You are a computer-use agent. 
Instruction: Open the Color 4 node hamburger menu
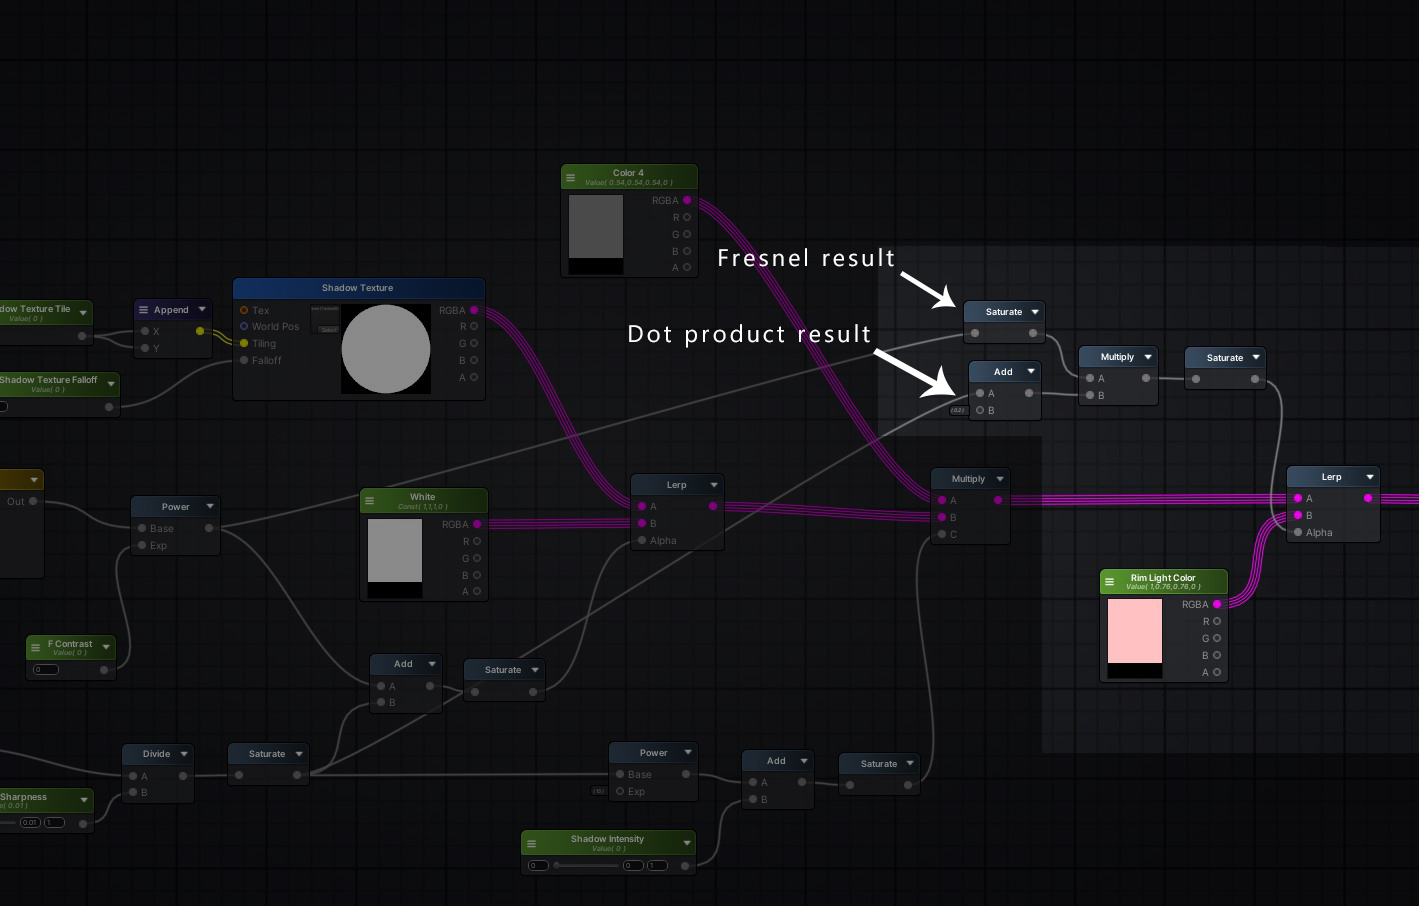point(571,178)
